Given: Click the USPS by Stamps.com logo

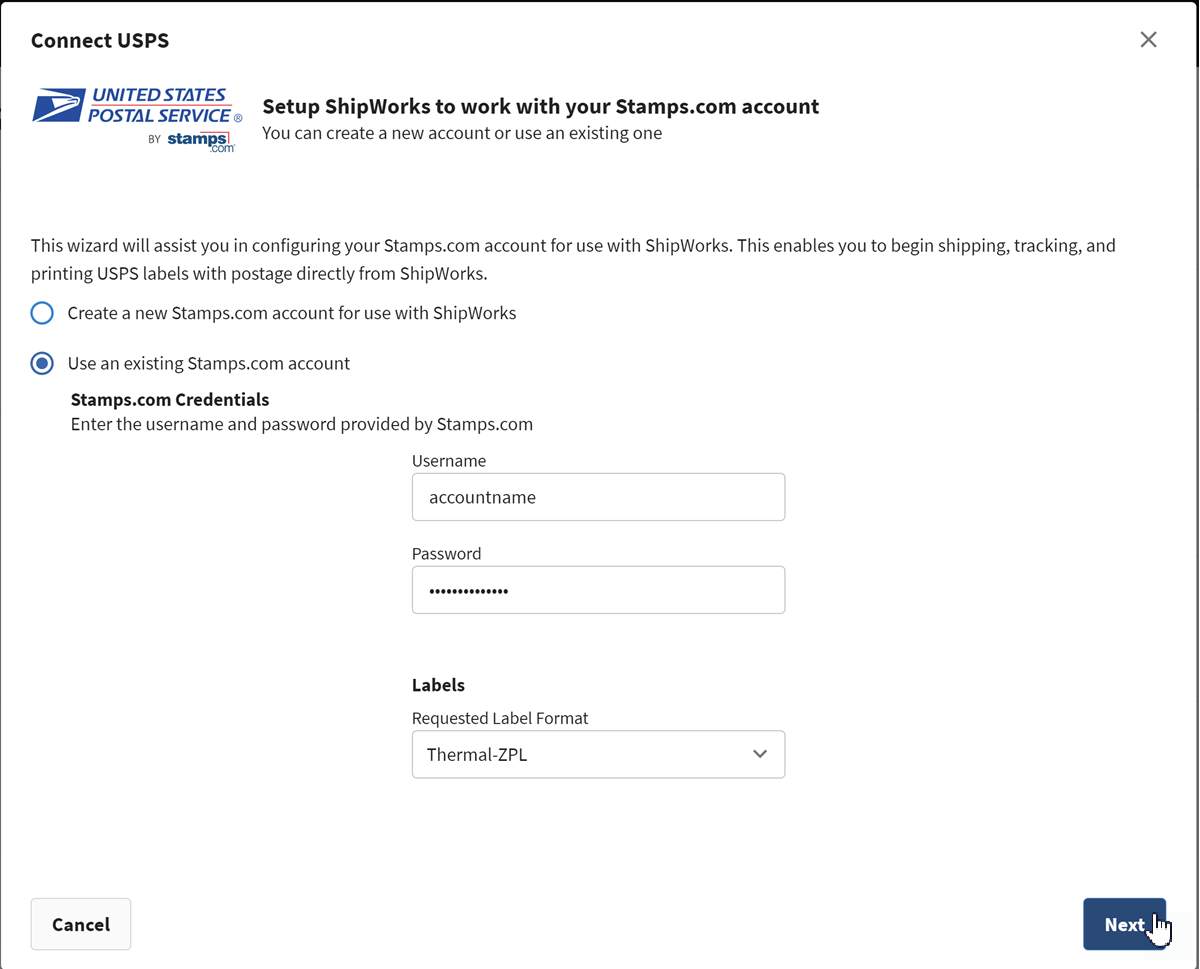Looking at the screenshot, I should [137, 119].
